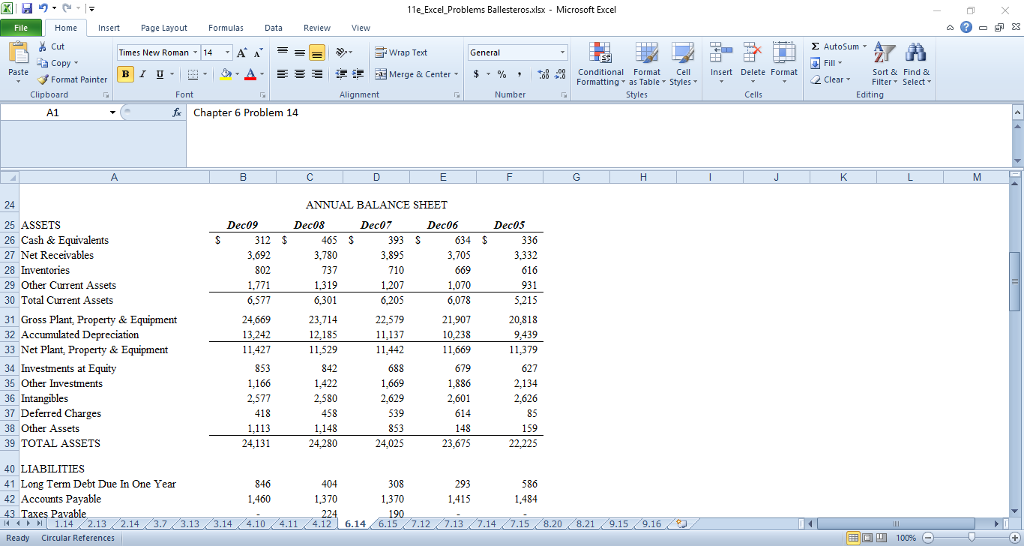The width and height of the screenshot is (1024, 546).
Task: Switch to the Page Layout tab
Action: coord(164,28)
